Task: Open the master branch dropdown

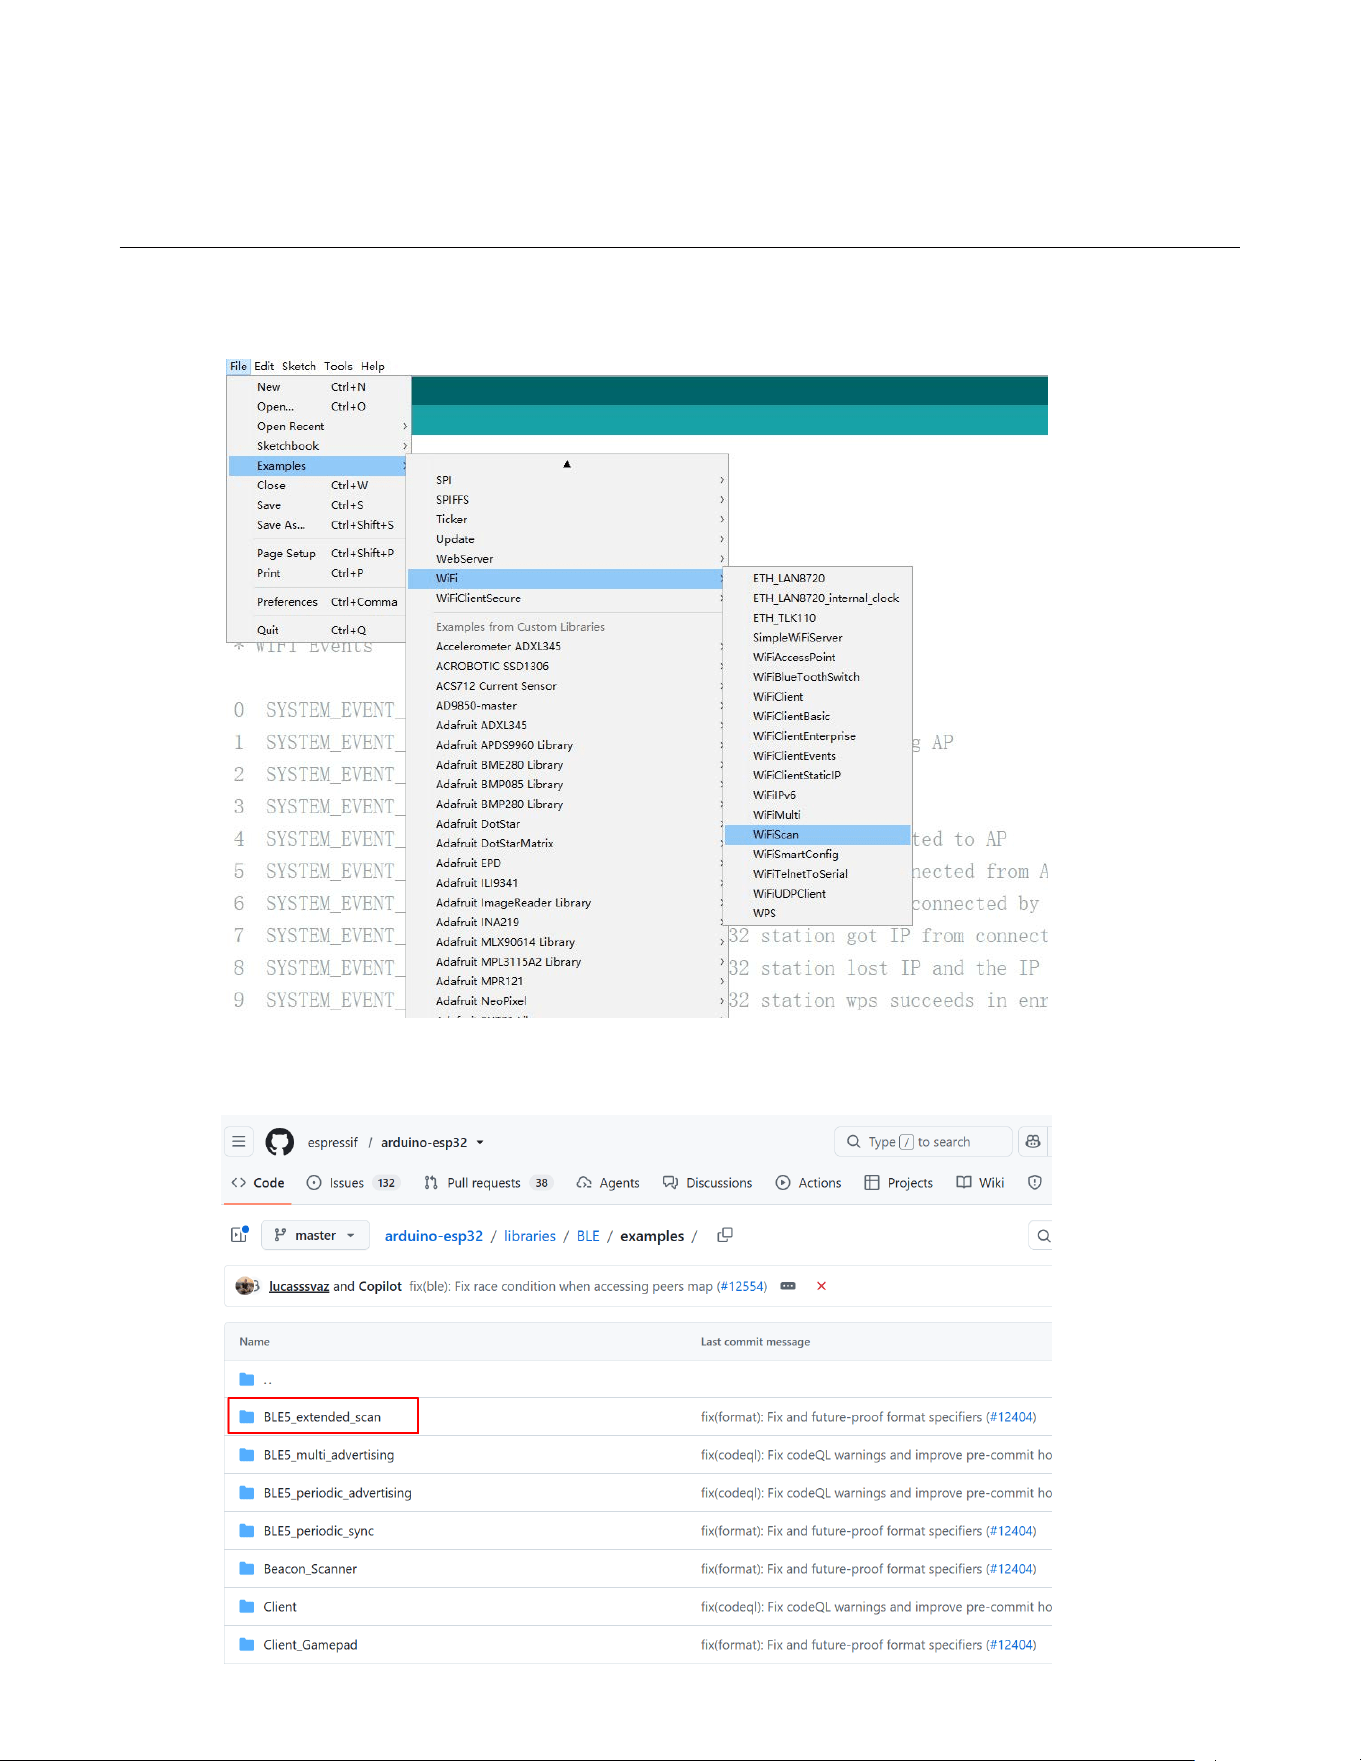Action: pyautogui.click(x=315, y=1235)
